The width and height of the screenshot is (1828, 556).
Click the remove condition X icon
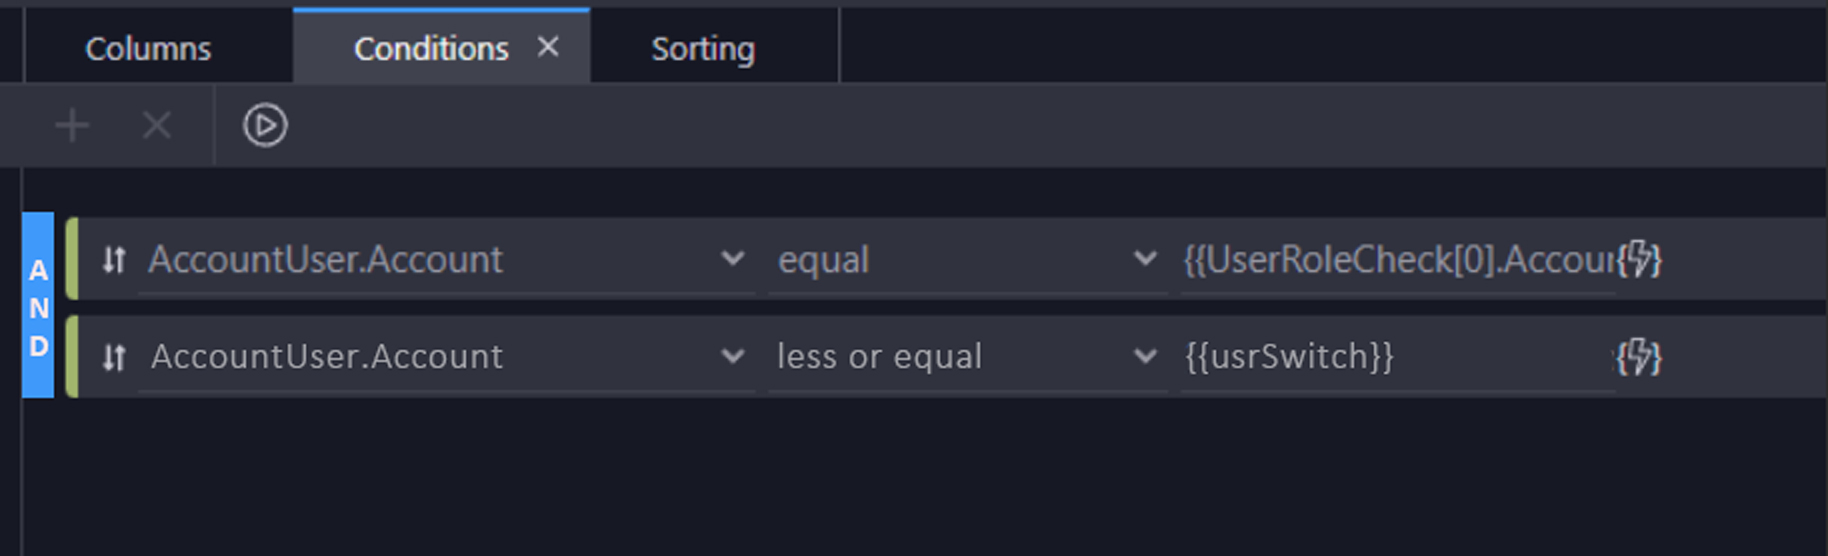click(157, 126)
